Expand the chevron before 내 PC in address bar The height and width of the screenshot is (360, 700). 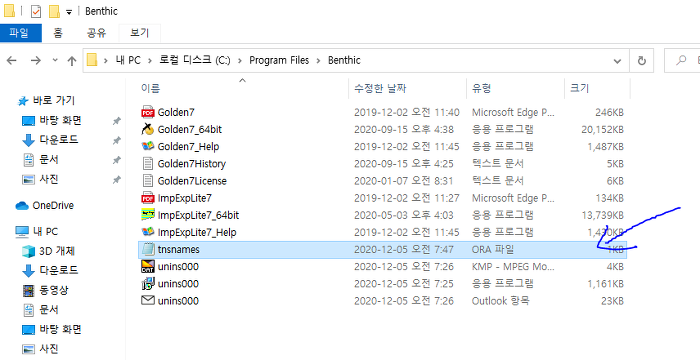(106, 60)
